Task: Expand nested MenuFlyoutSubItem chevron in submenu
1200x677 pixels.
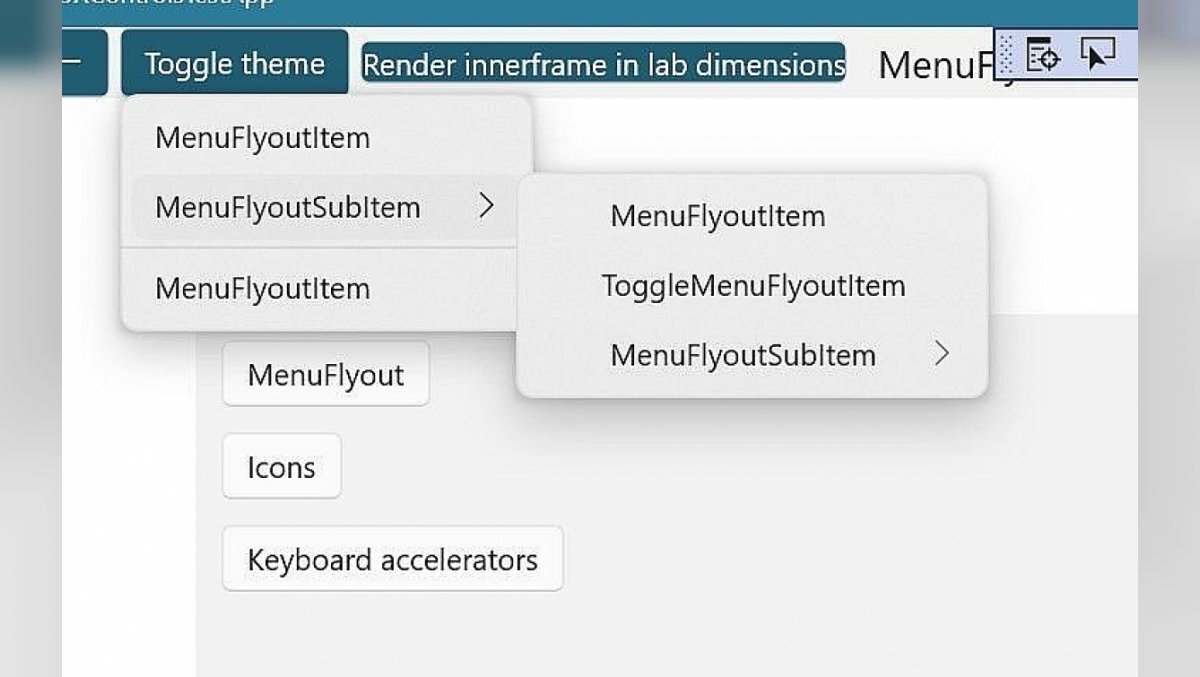Action: click(x=941, y=354)
